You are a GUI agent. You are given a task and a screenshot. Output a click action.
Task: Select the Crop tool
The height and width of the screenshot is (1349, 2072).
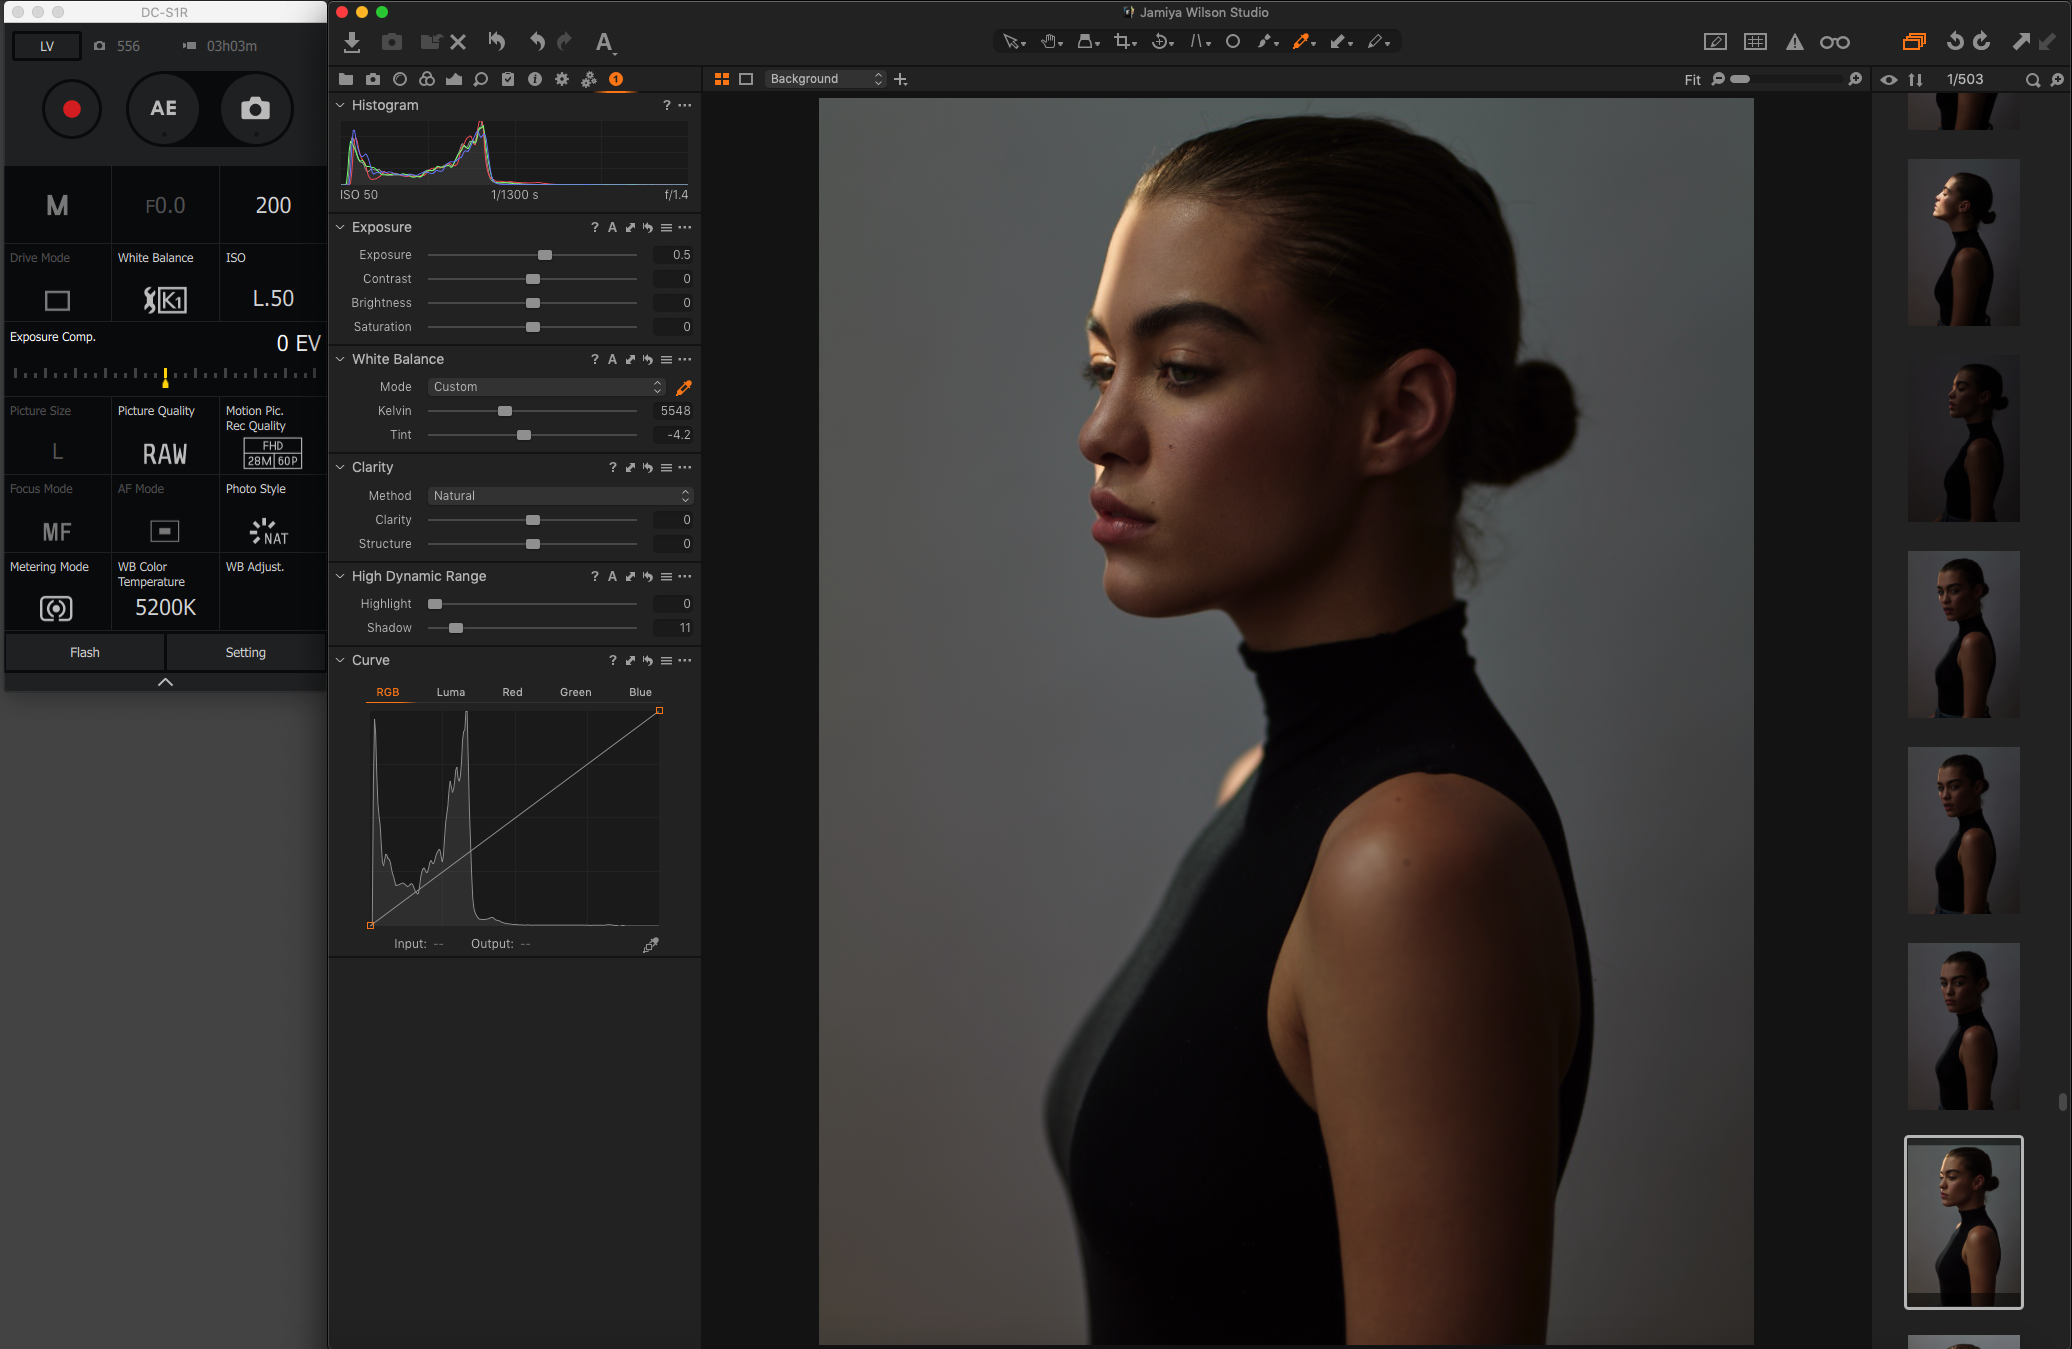pos(1124,42)
